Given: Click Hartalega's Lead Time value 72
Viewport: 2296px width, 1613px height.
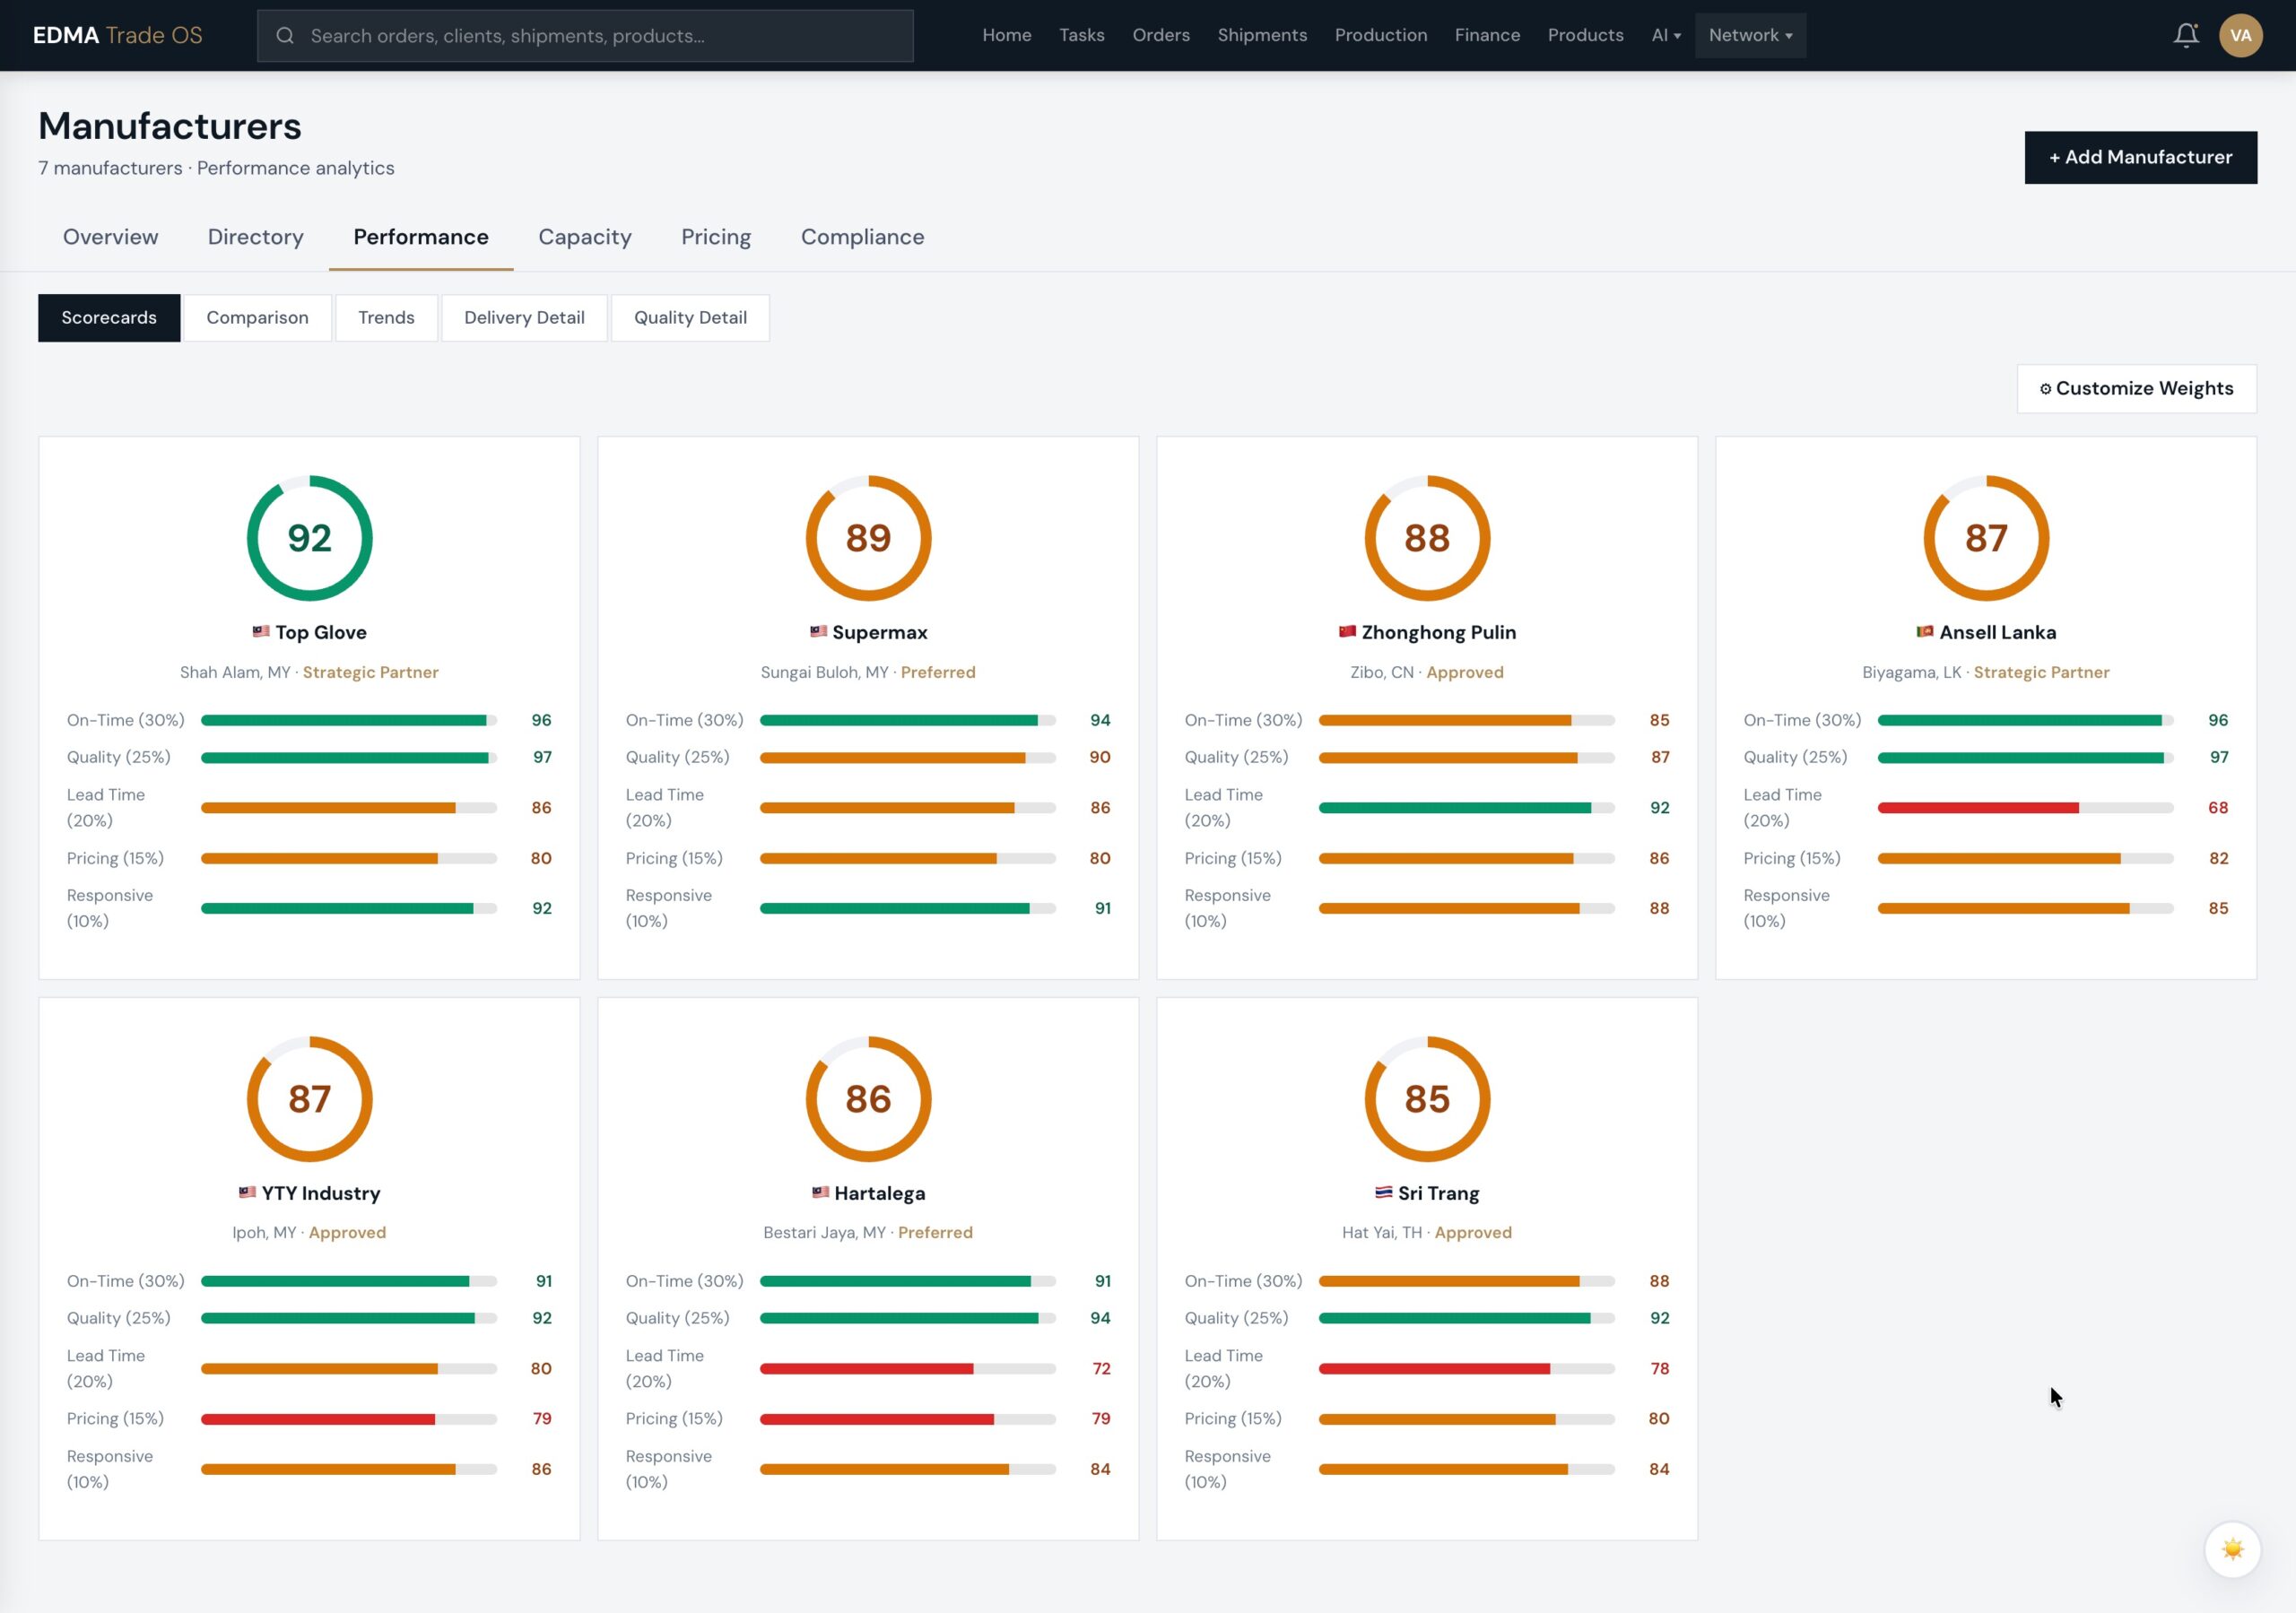Looking at the screenshot, I should pos(1101,1369).
